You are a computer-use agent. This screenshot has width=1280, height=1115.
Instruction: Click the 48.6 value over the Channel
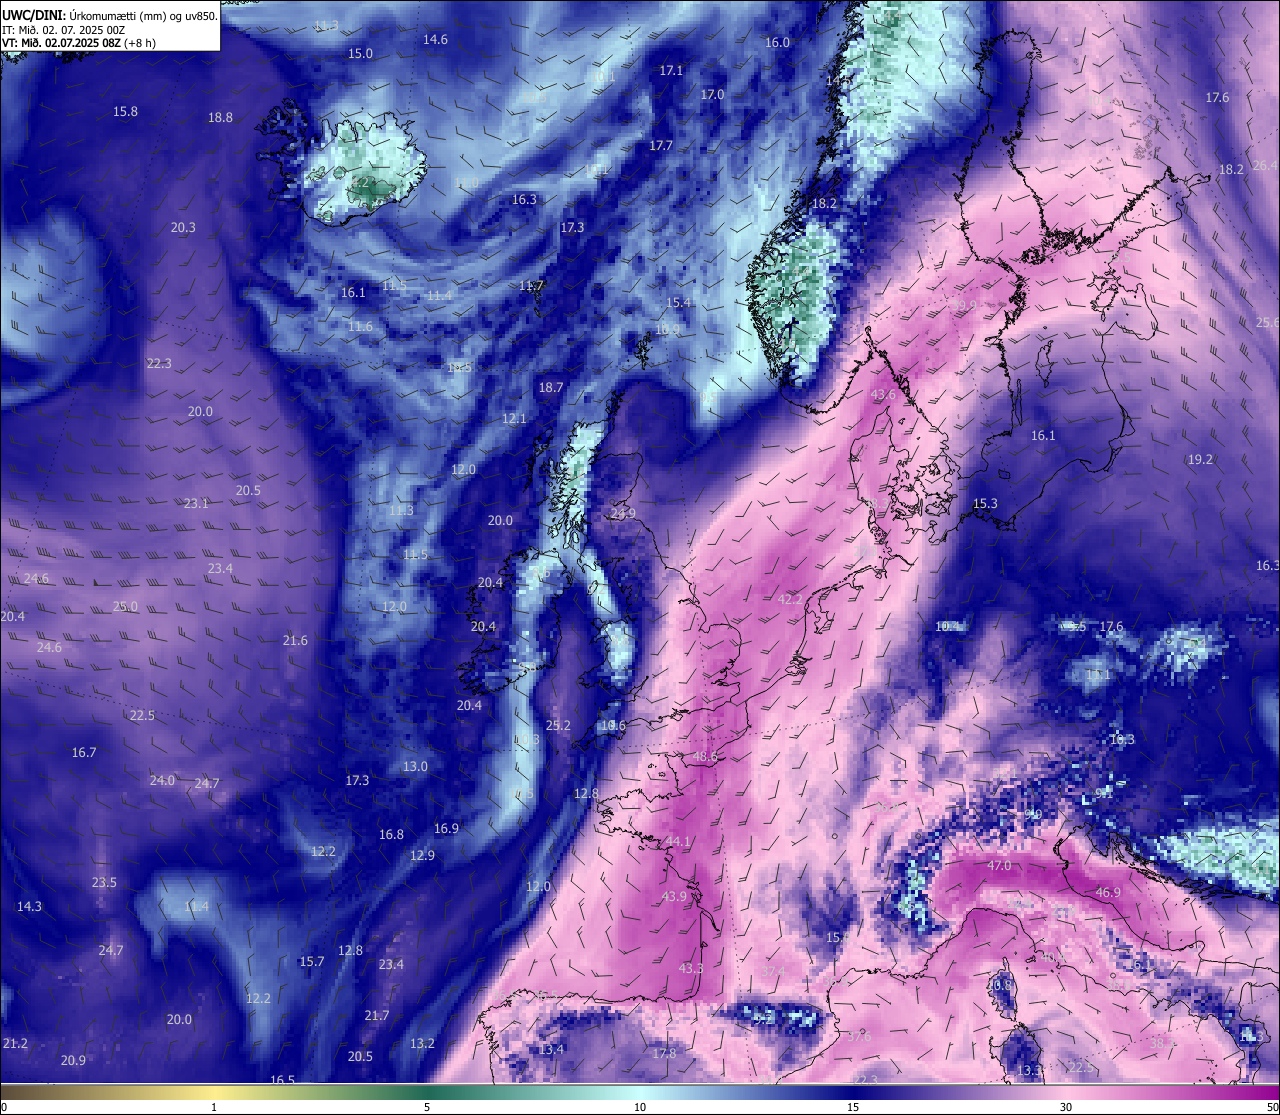[705, 757]
